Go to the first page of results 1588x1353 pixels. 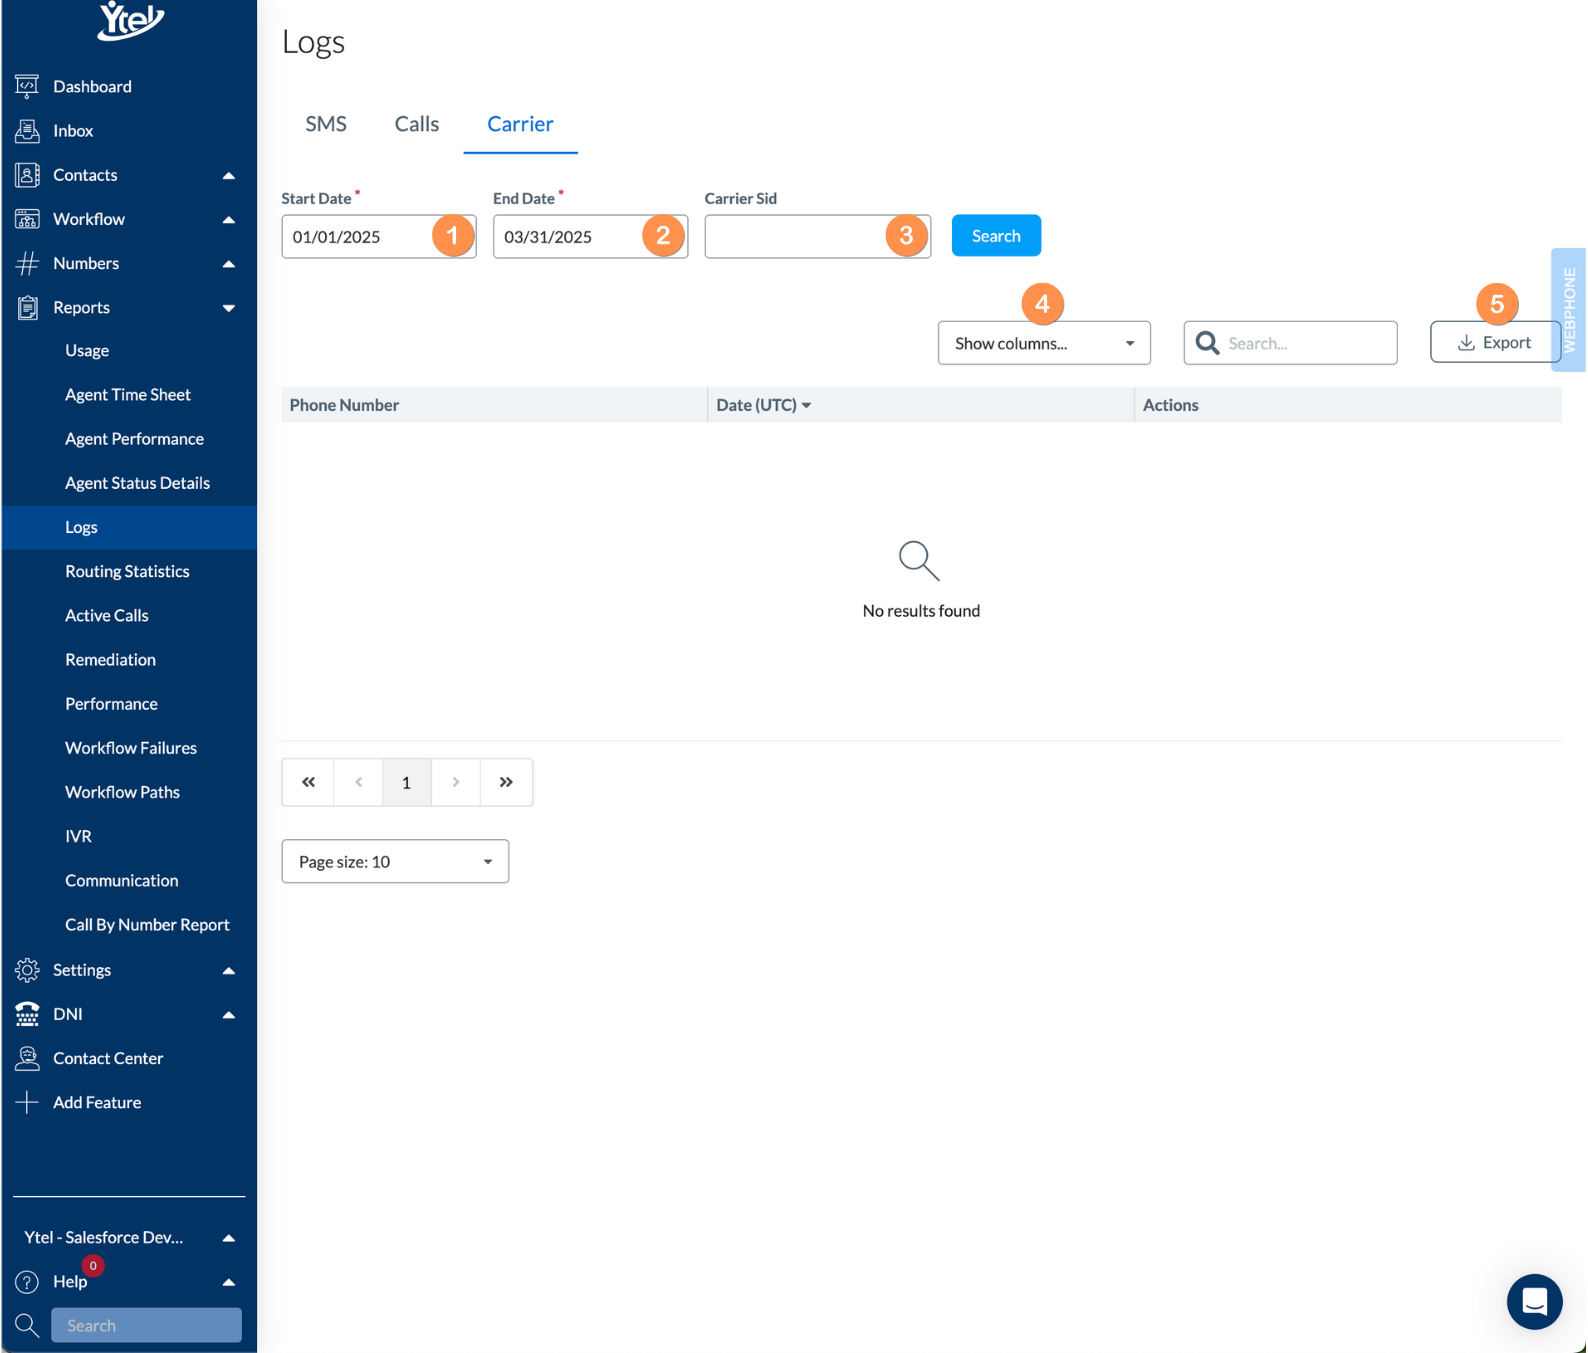tap(308, 782)
